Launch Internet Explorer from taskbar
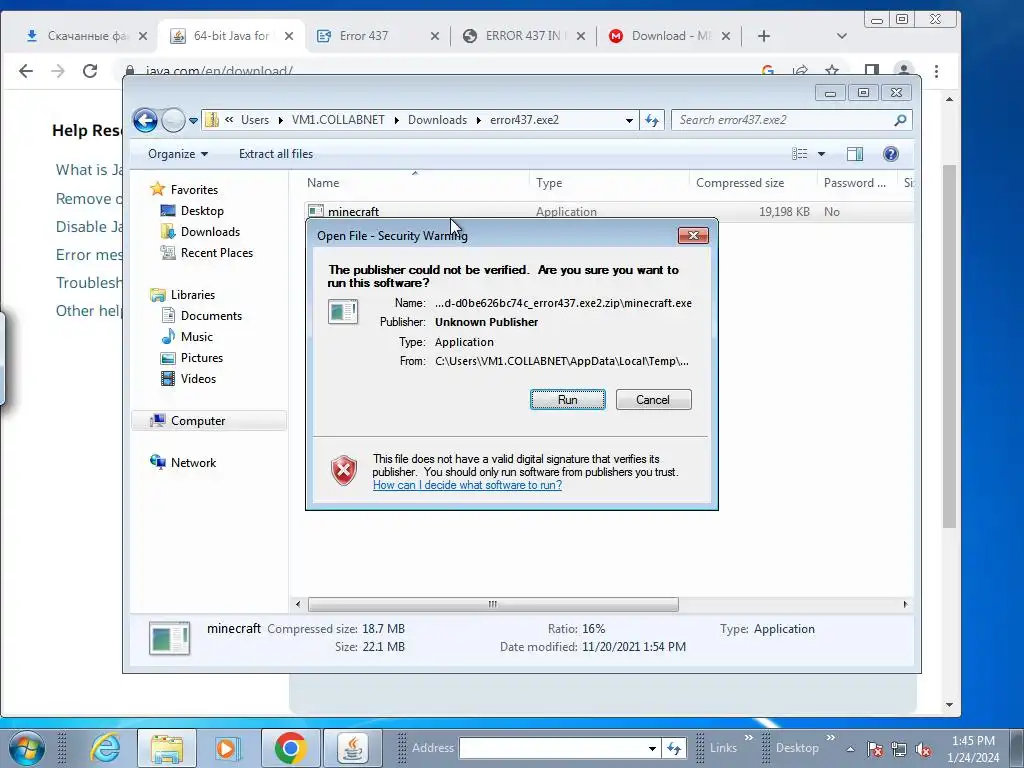The image size is (1024, 768). [x=104, y=748]
